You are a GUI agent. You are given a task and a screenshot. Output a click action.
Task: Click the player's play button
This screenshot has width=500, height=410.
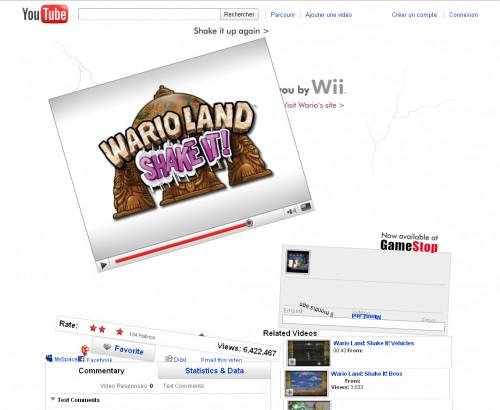(103, 266)
